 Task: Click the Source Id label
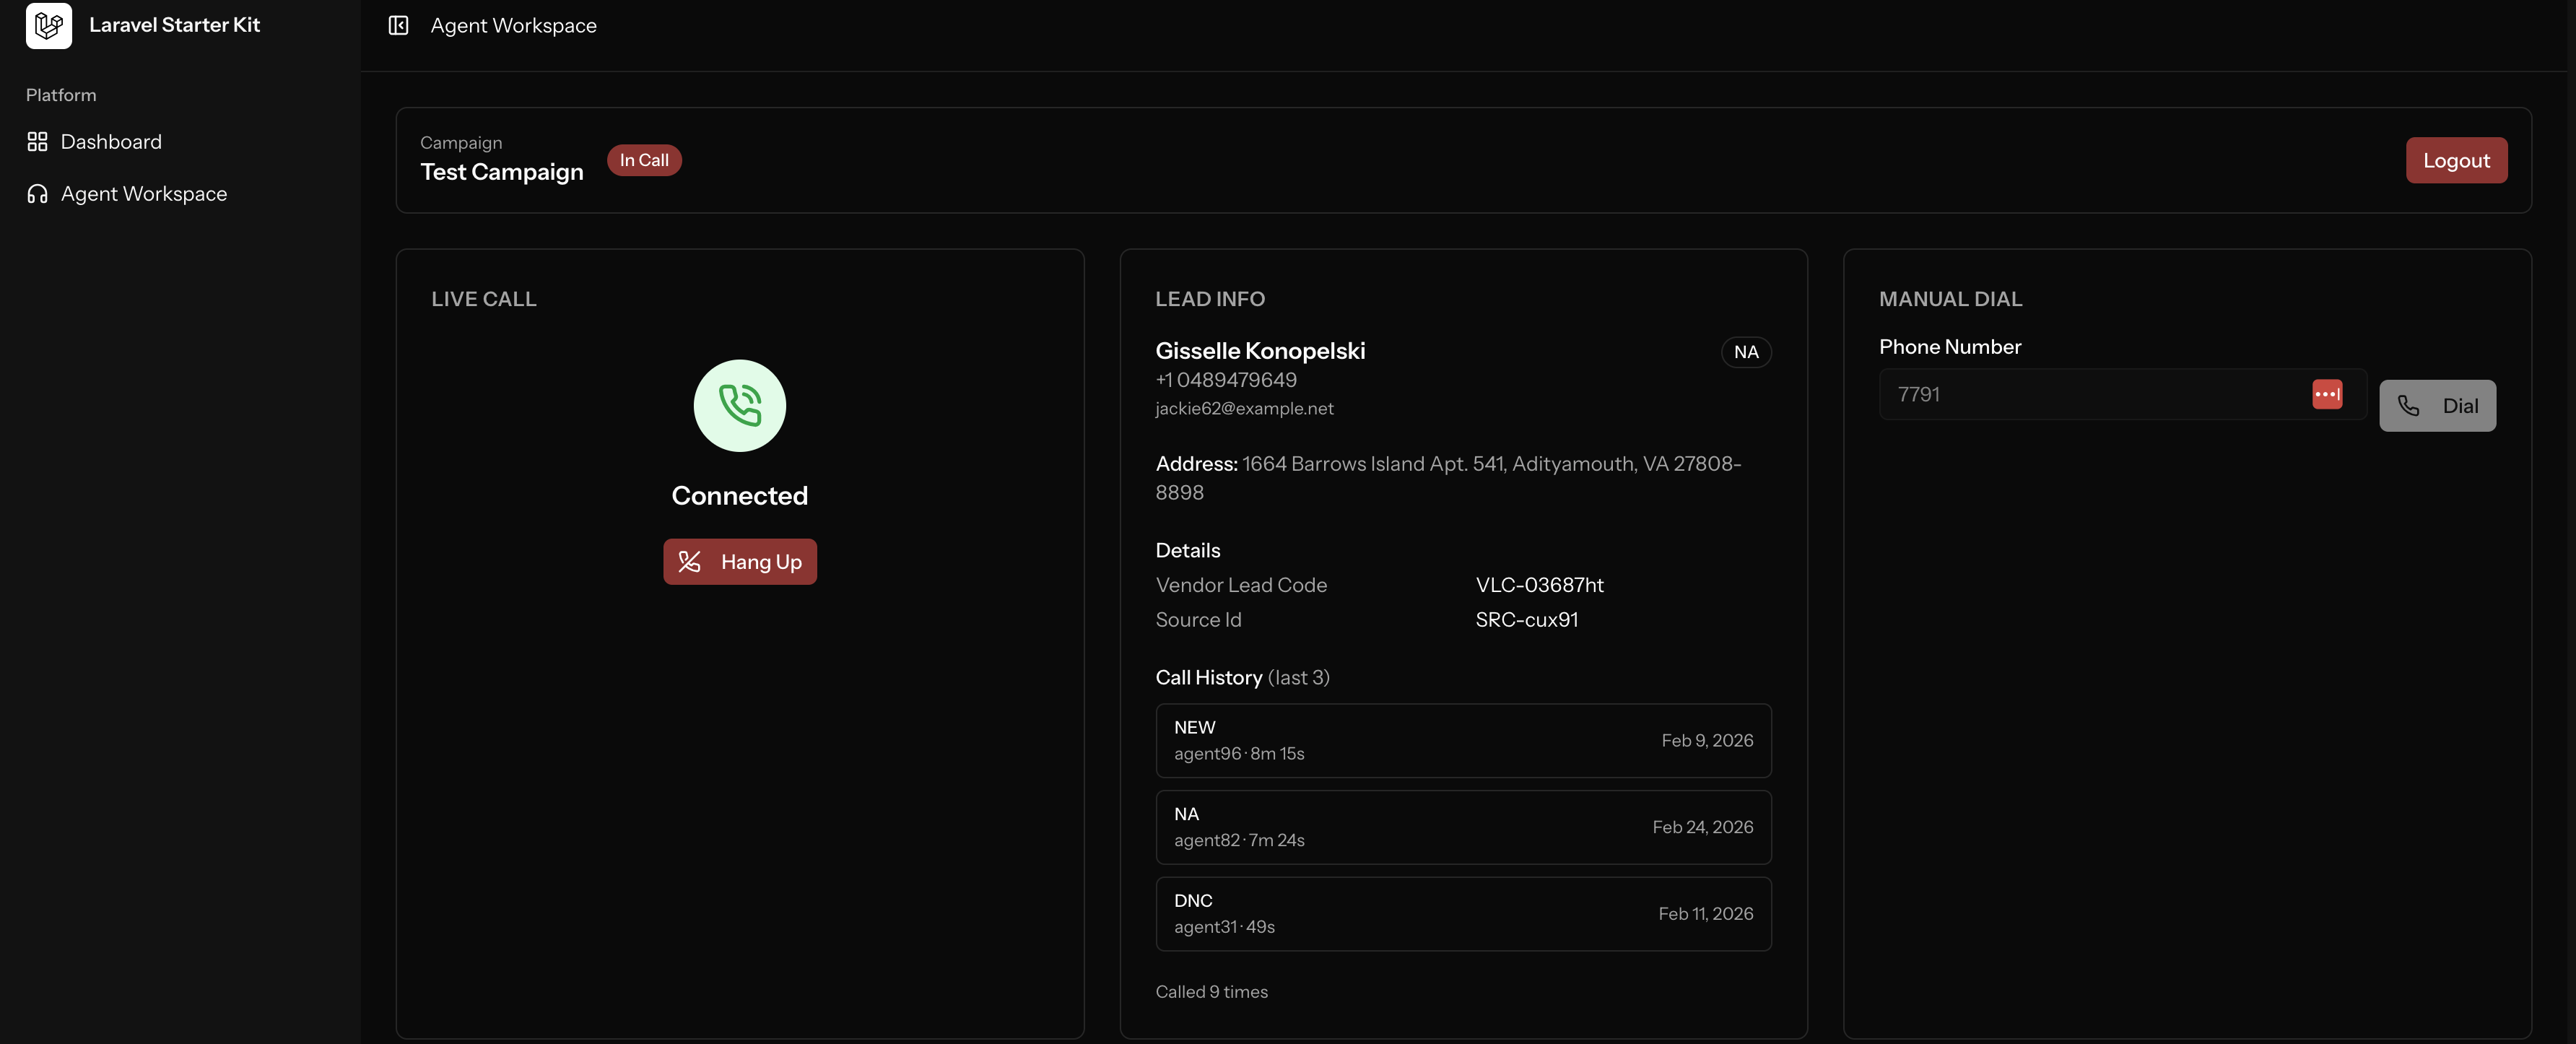pos(1198,620)
